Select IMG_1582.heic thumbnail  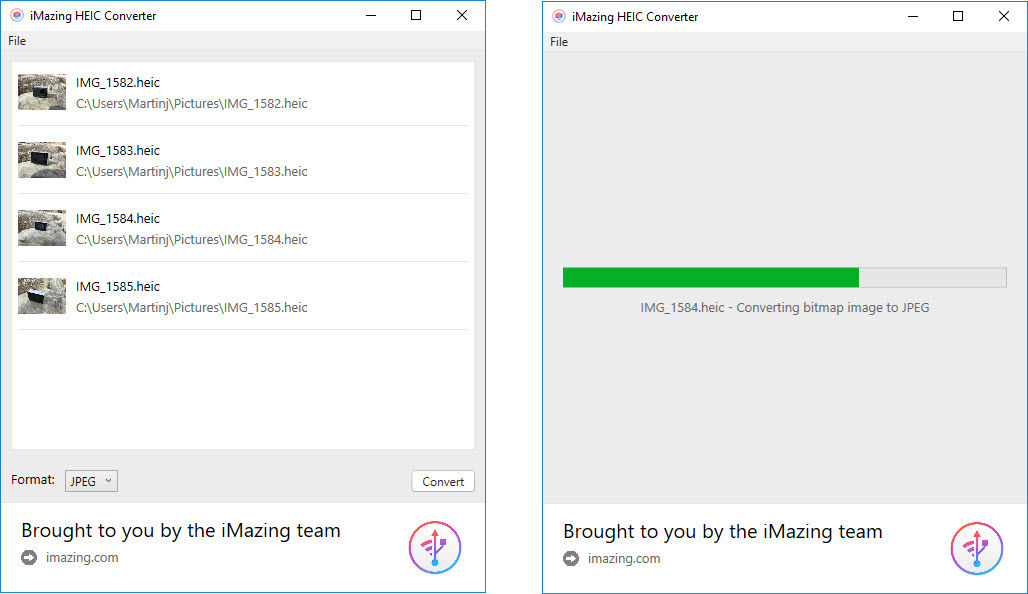42,92
